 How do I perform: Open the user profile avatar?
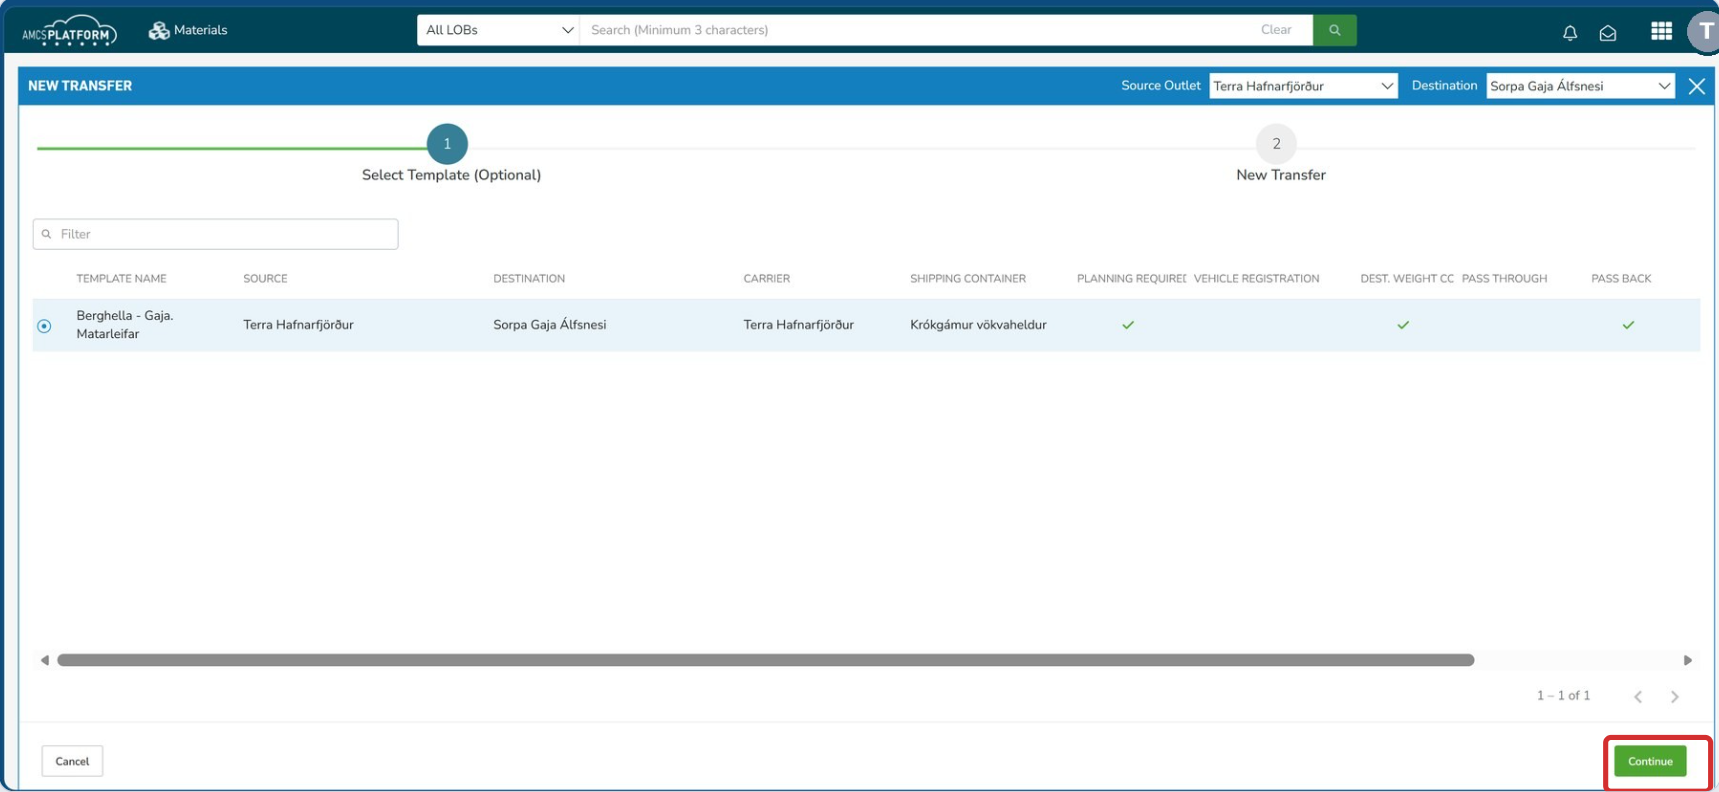click(1703, 31)
